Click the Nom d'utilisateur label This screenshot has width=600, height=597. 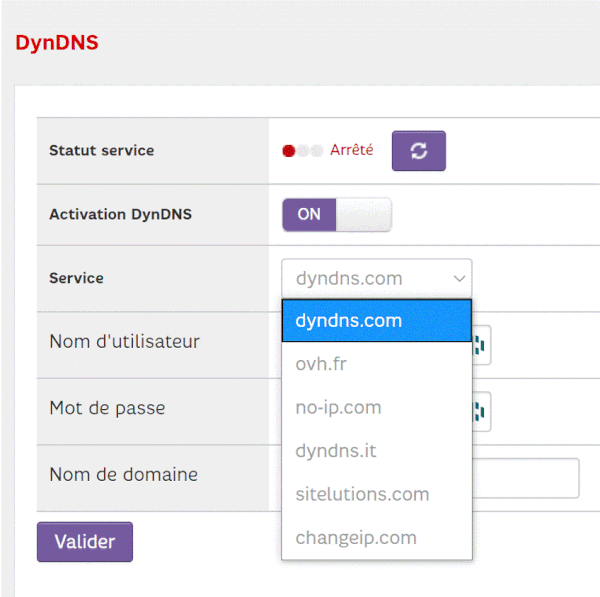(x=124, y=341)
